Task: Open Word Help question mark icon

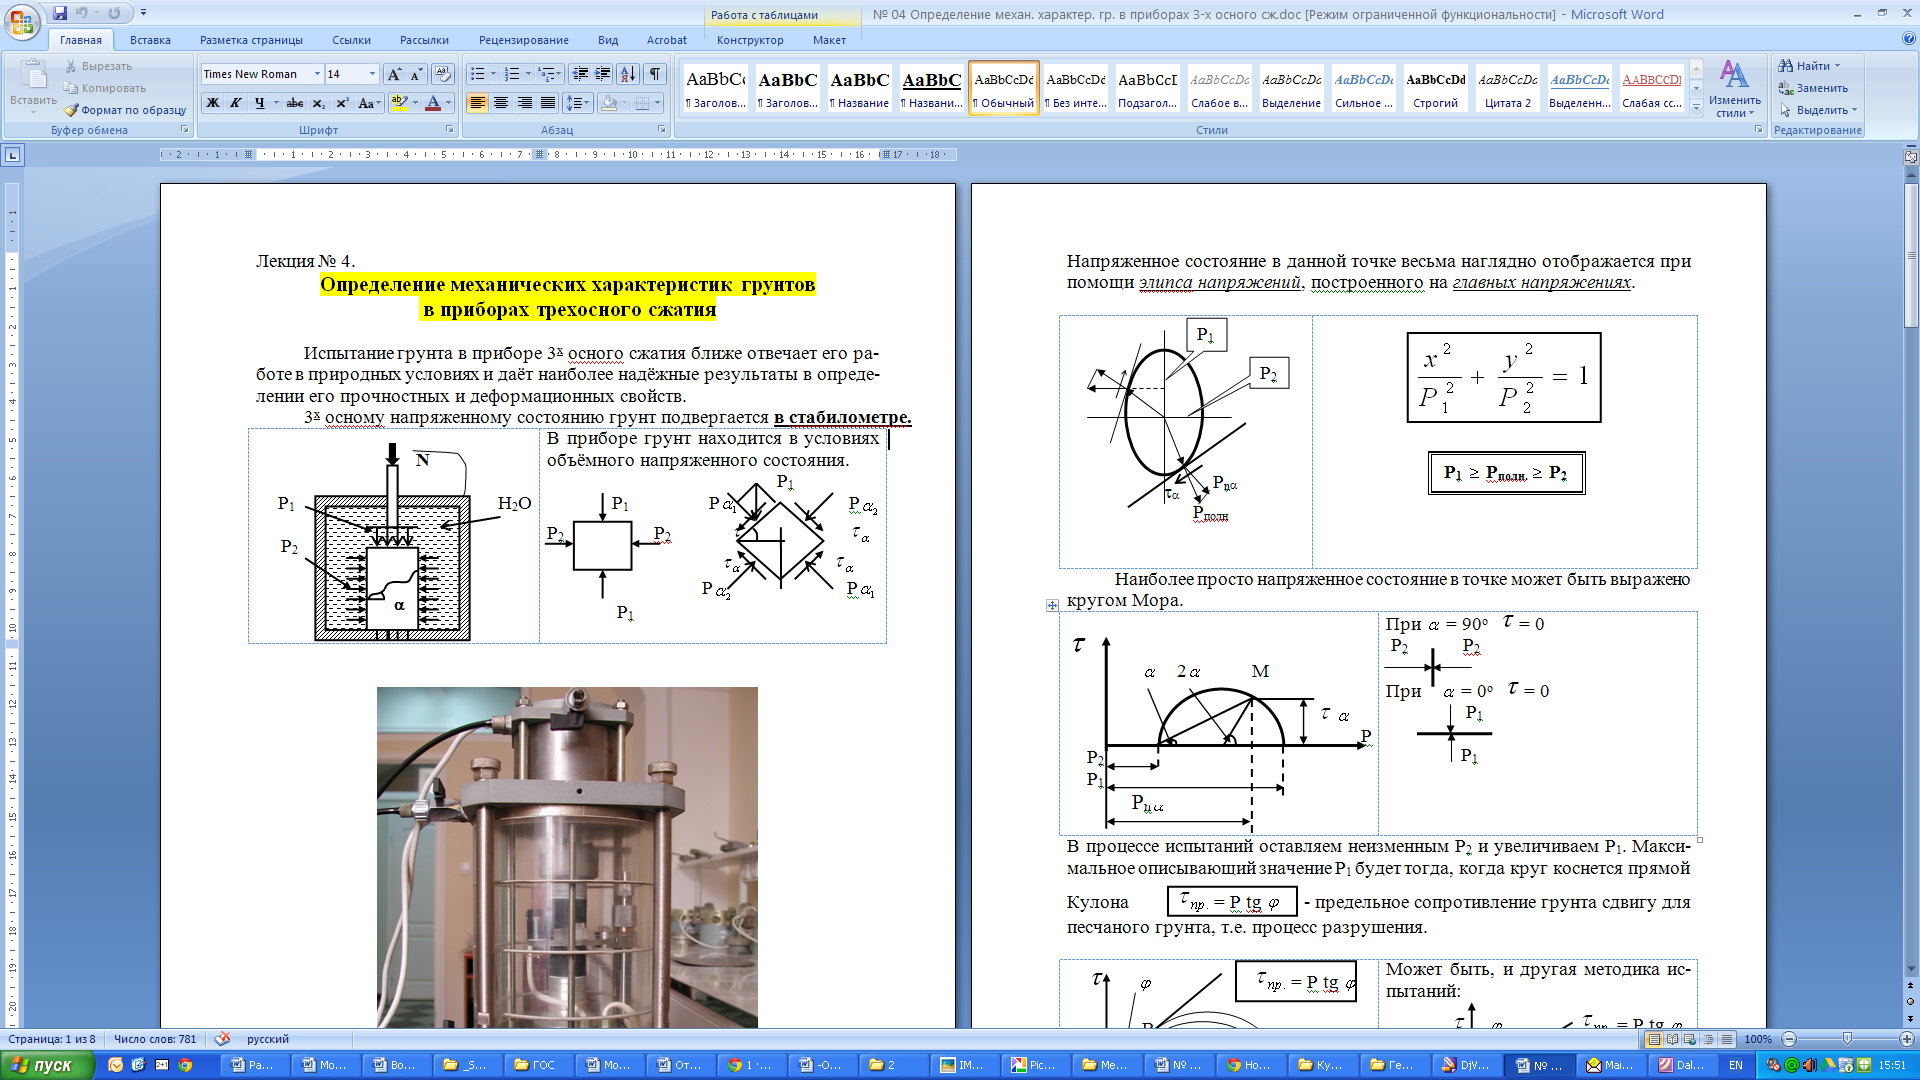Action: click(x=1909, y=39)
